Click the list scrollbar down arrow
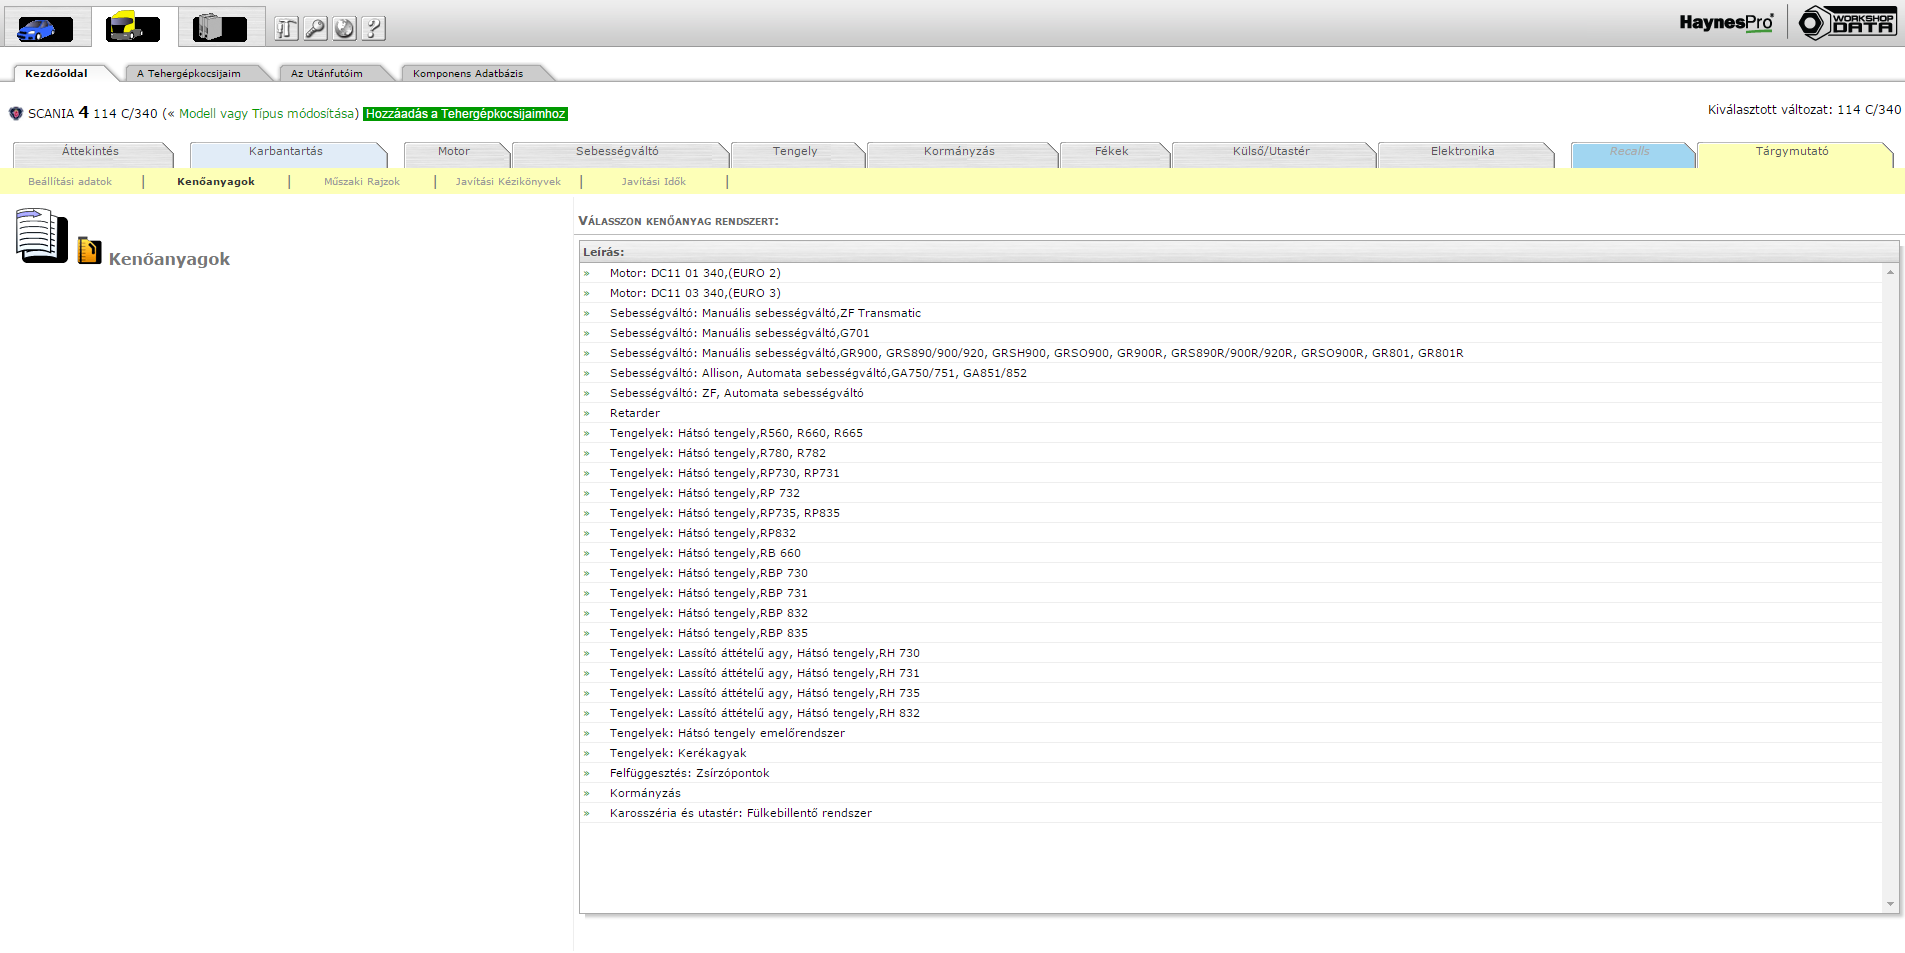This screenshot has width=1905, height=953. pyautogui.click(x=1890, y=904)
